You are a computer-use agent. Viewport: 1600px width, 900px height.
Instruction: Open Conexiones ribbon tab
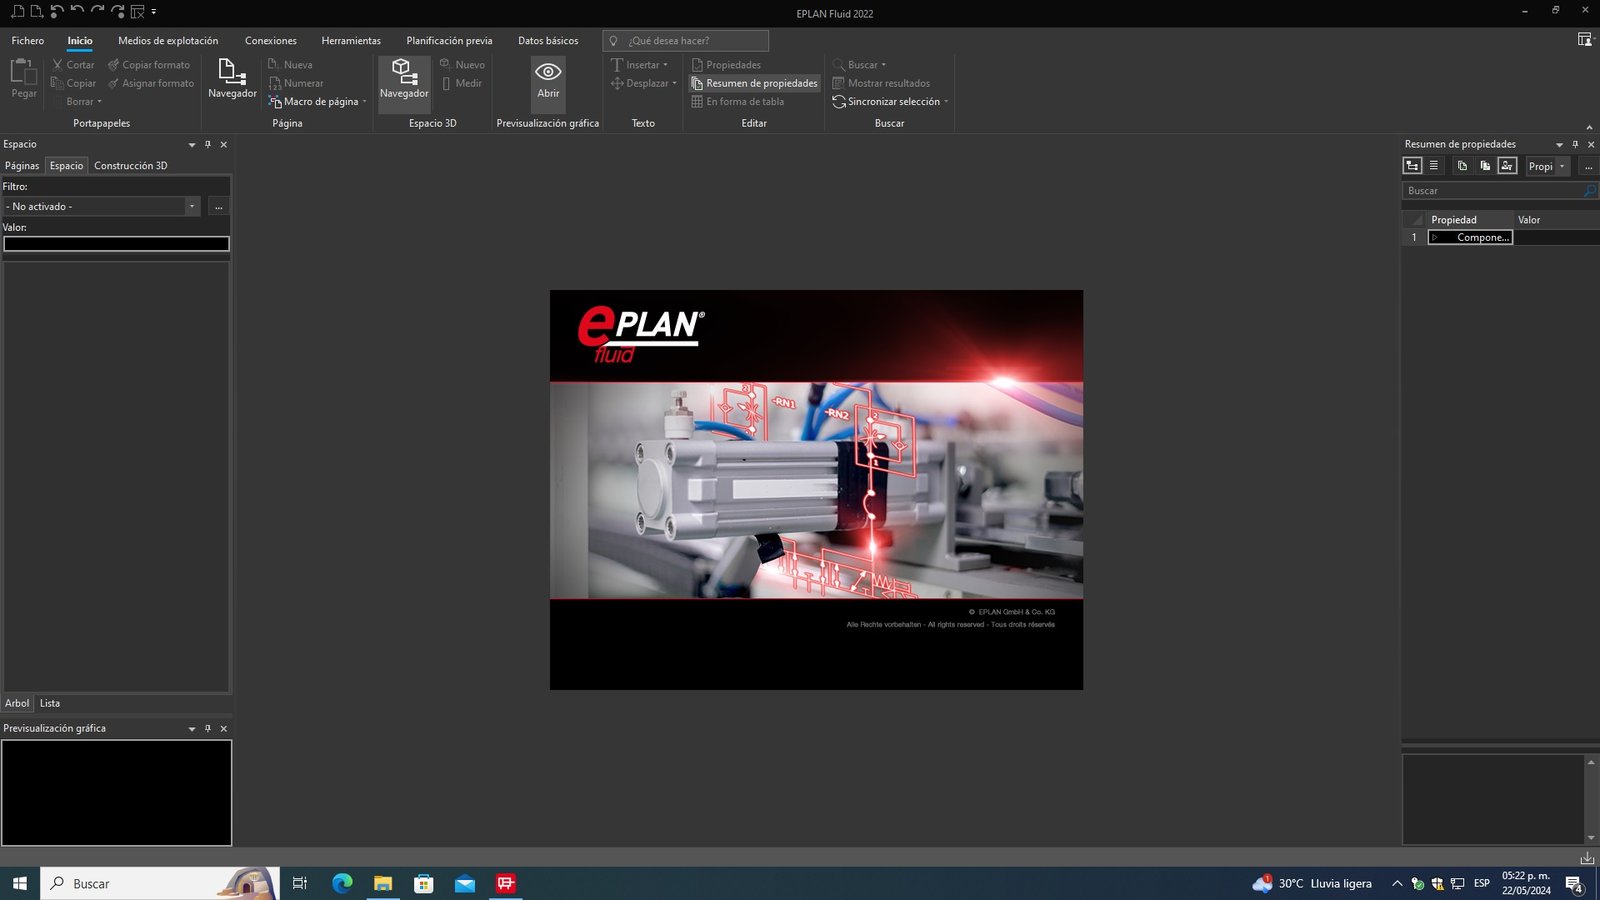[x=271, y=41]
